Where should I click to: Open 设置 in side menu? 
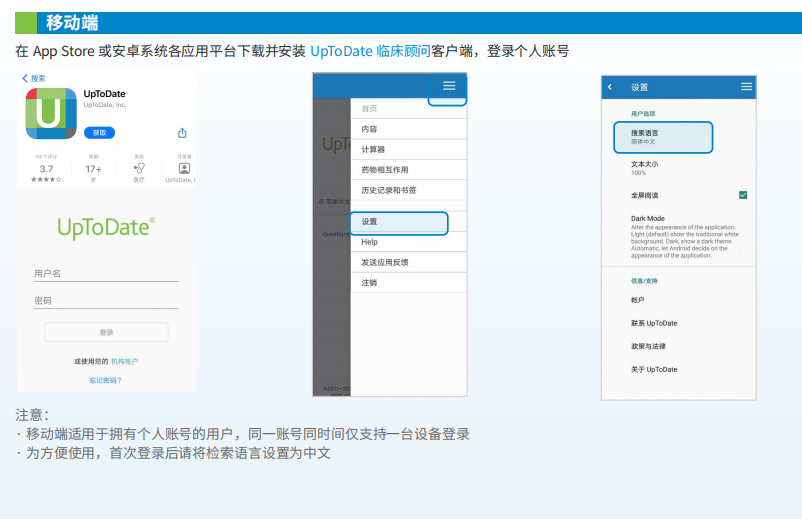pos(399,222)
